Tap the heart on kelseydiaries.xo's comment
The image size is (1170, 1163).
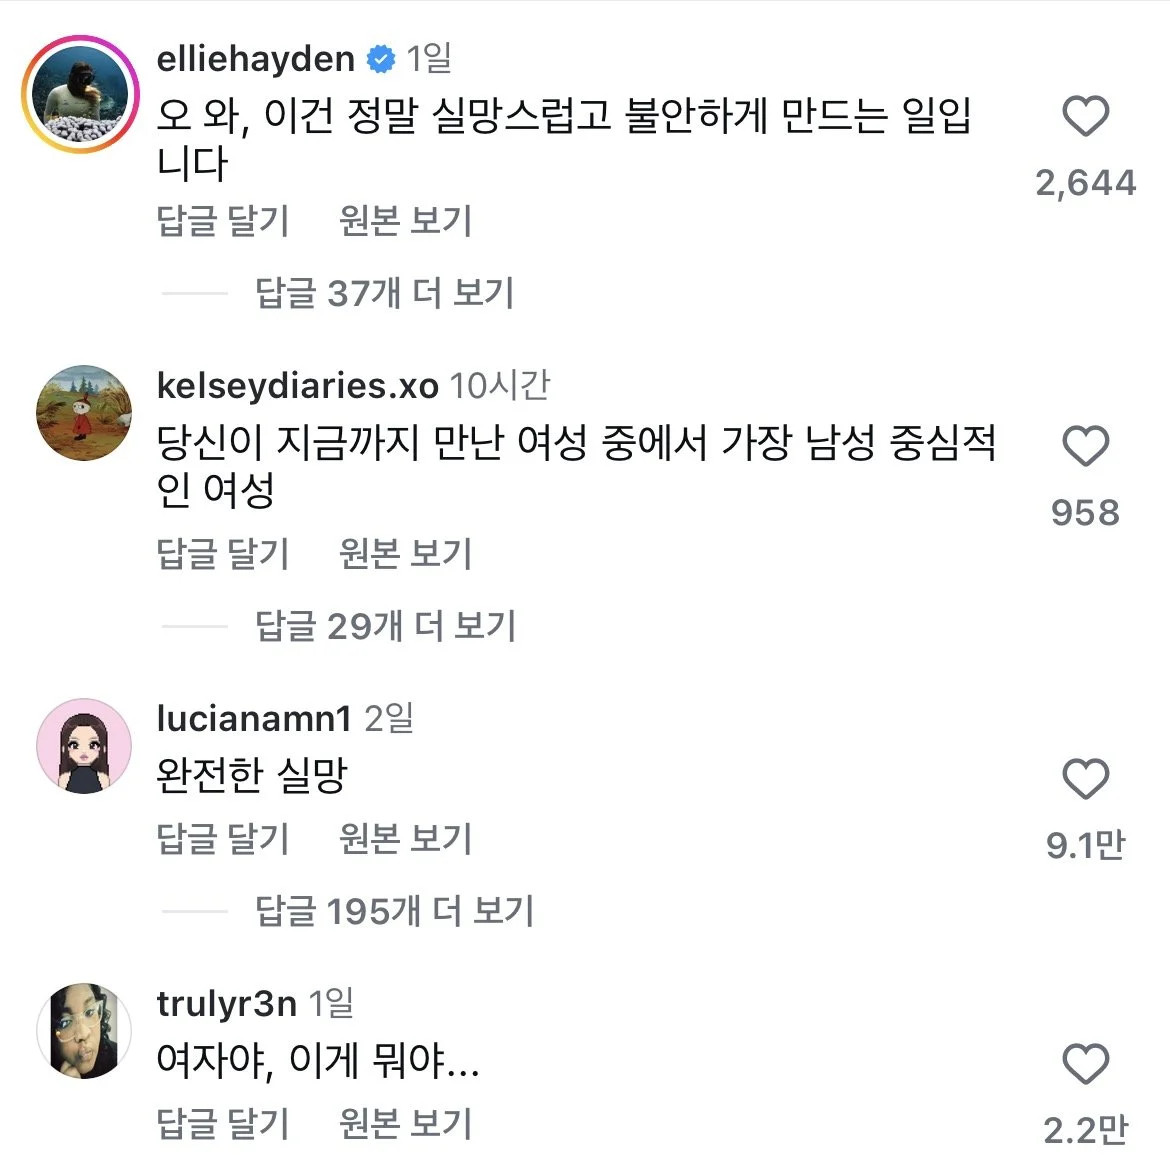1086,446
